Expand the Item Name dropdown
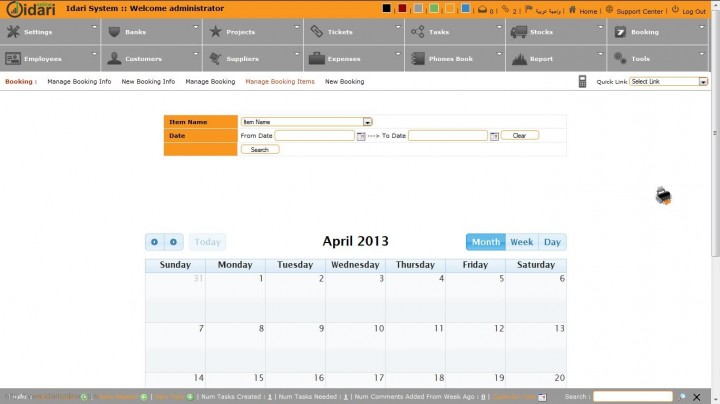720x404 pixels. coord(367,122)
